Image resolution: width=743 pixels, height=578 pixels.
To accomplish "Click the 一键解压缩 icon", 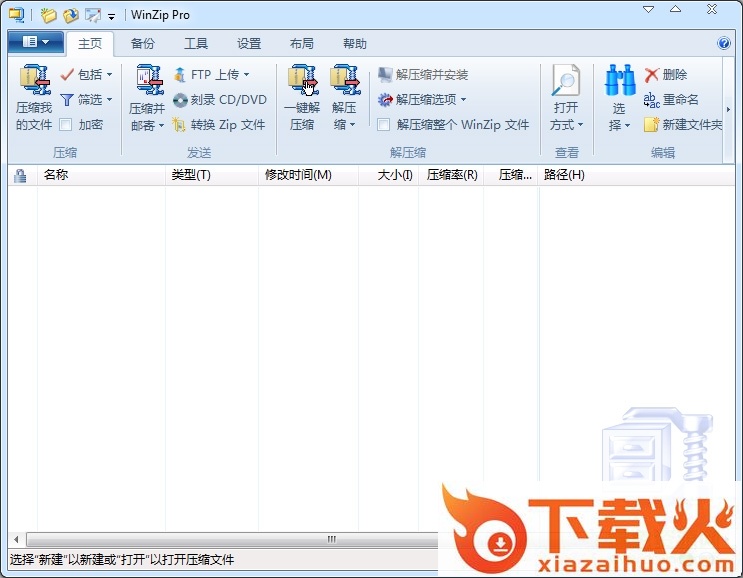I will tap(302, 81).
